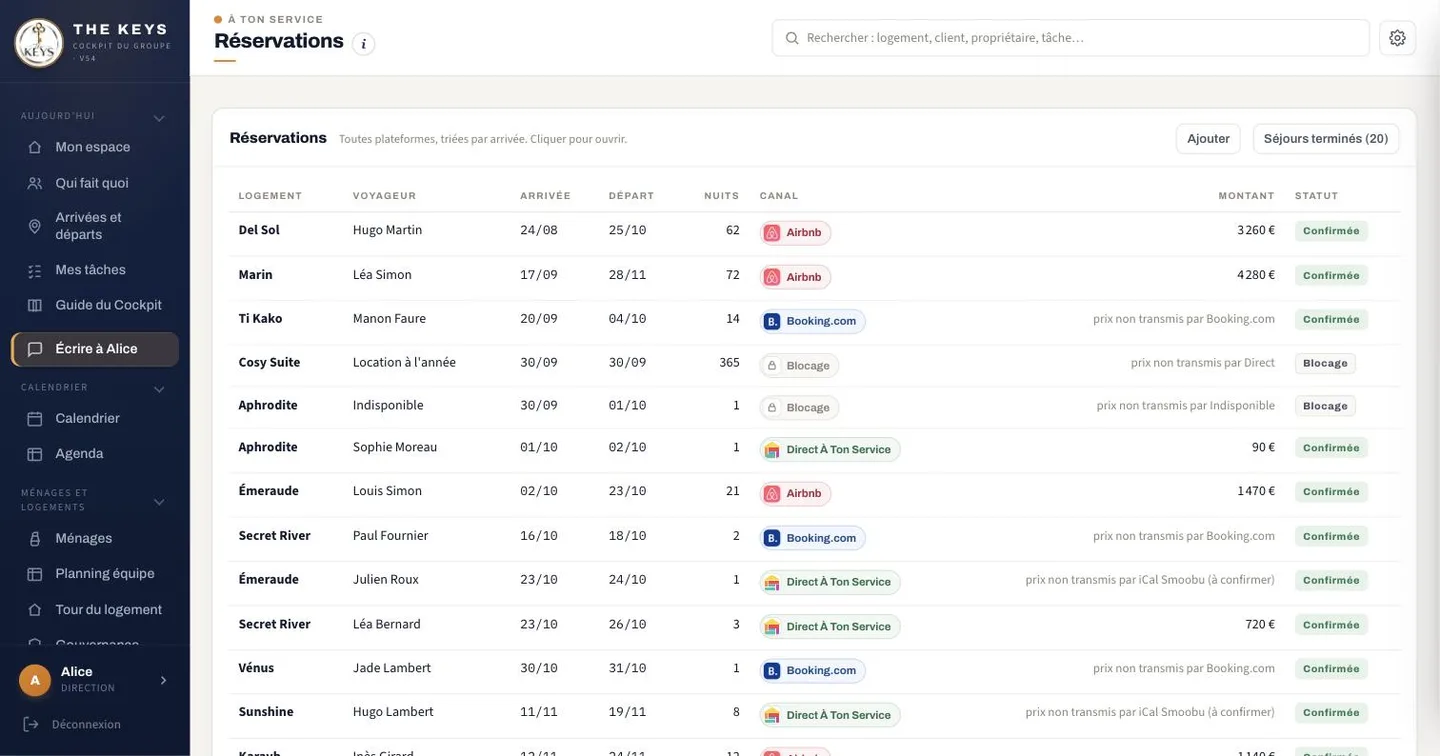Image resolution: width=1440 pixels, height=756 pixels.
Task: Click Confirmée status for Jade Lambert
Action: point(1331,669)
